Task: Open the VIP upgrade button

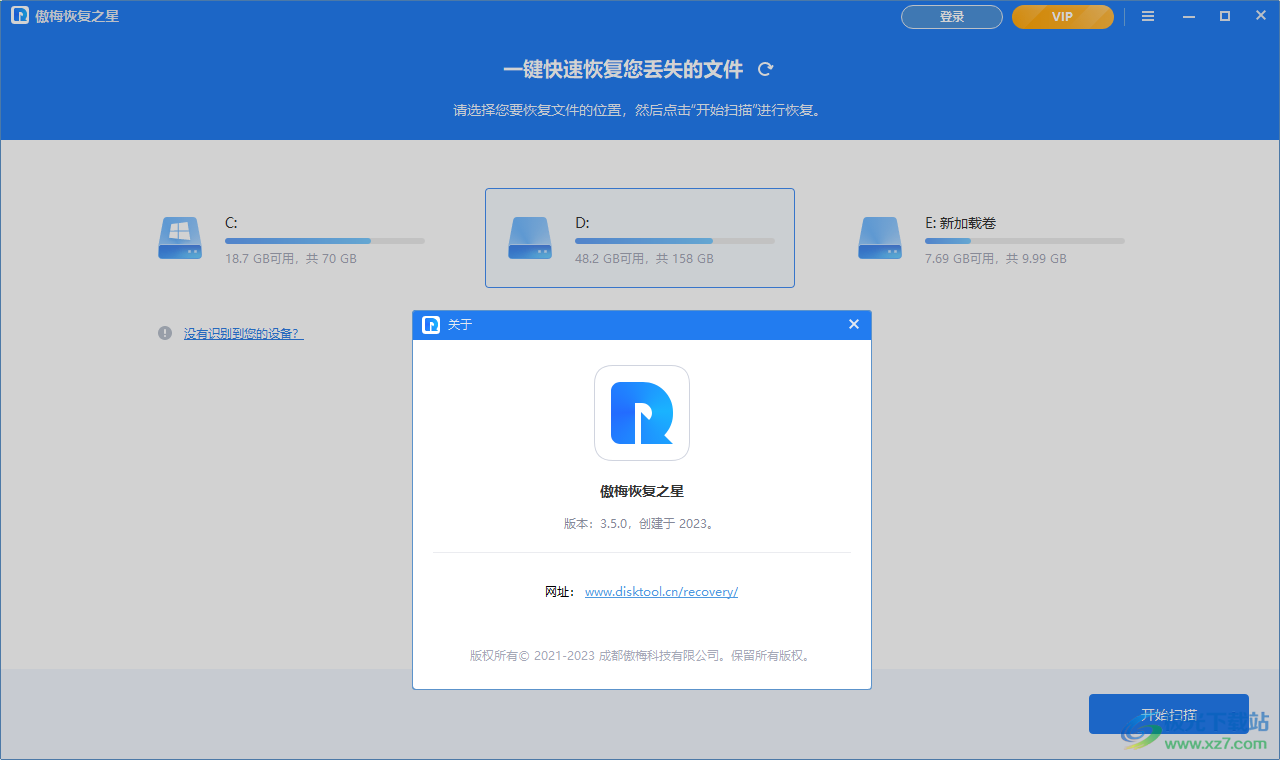Action: coord(1063,17)
